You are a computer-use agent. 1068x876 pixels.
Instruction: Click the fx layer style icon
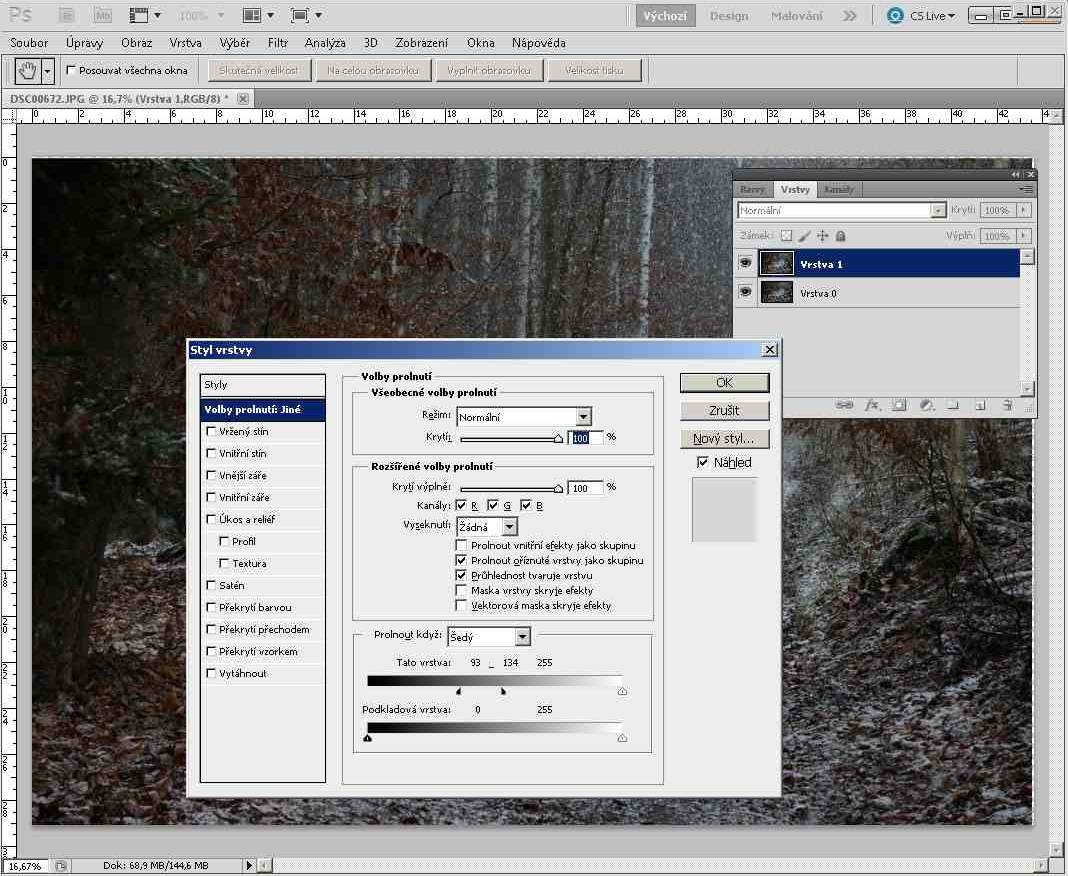872,405
